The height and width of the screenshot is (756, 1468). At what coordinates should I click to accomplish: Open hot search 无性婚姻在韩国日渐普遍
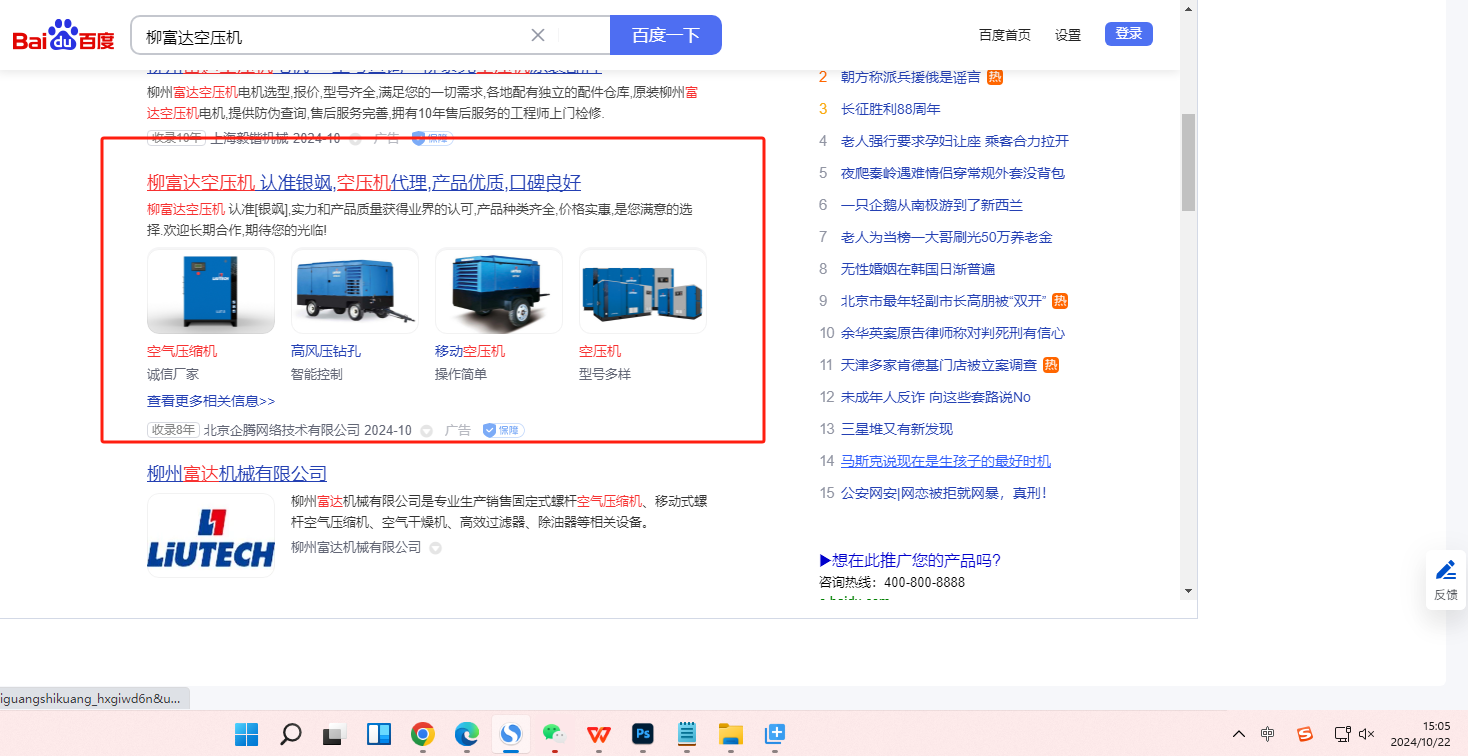pyautogui.click(x=918, y=269)
